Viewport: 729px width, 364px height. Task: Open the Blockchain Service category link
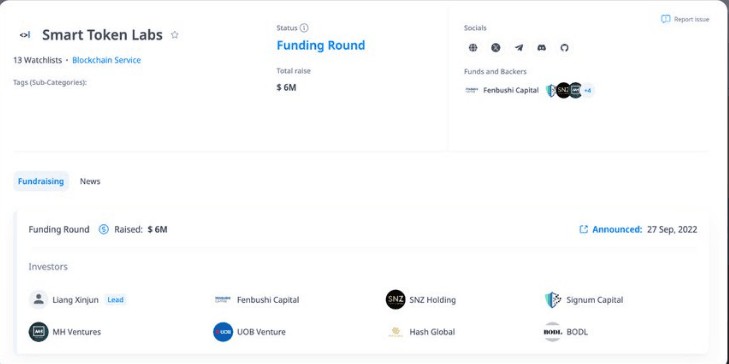click(x=106, y=60)
